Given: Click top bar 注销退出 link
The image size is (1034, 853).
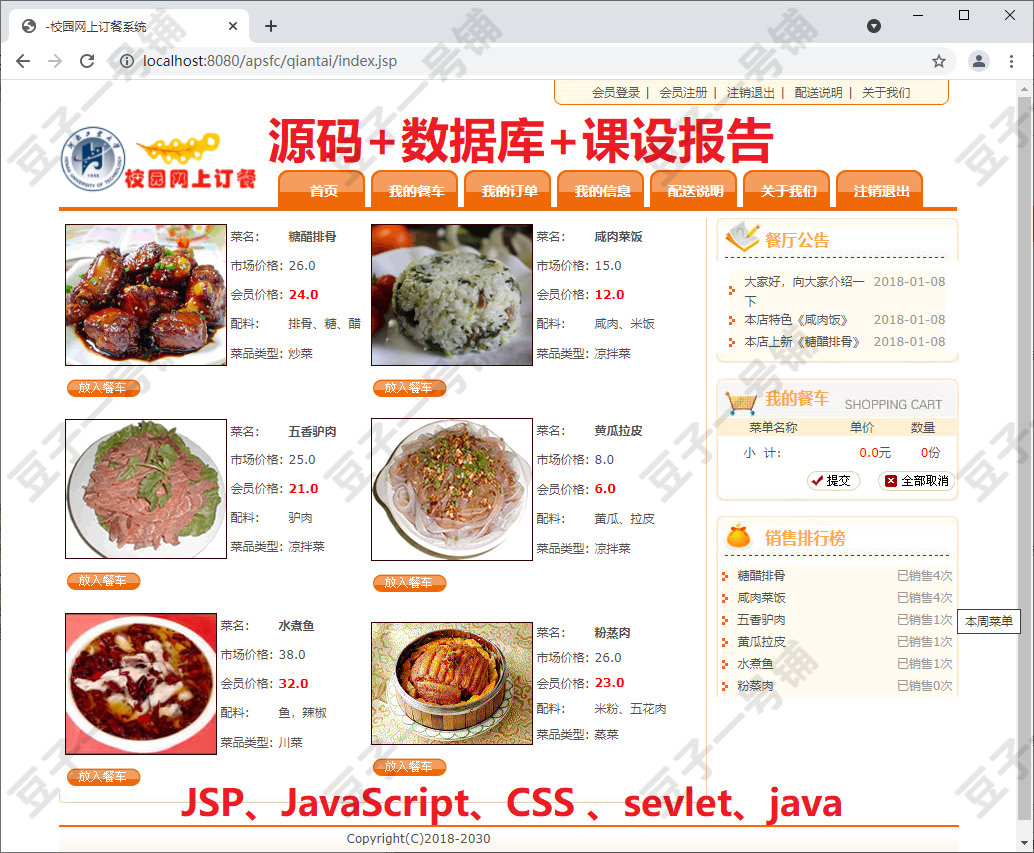Looking at the screenshot, I should [x=750, y=92].
